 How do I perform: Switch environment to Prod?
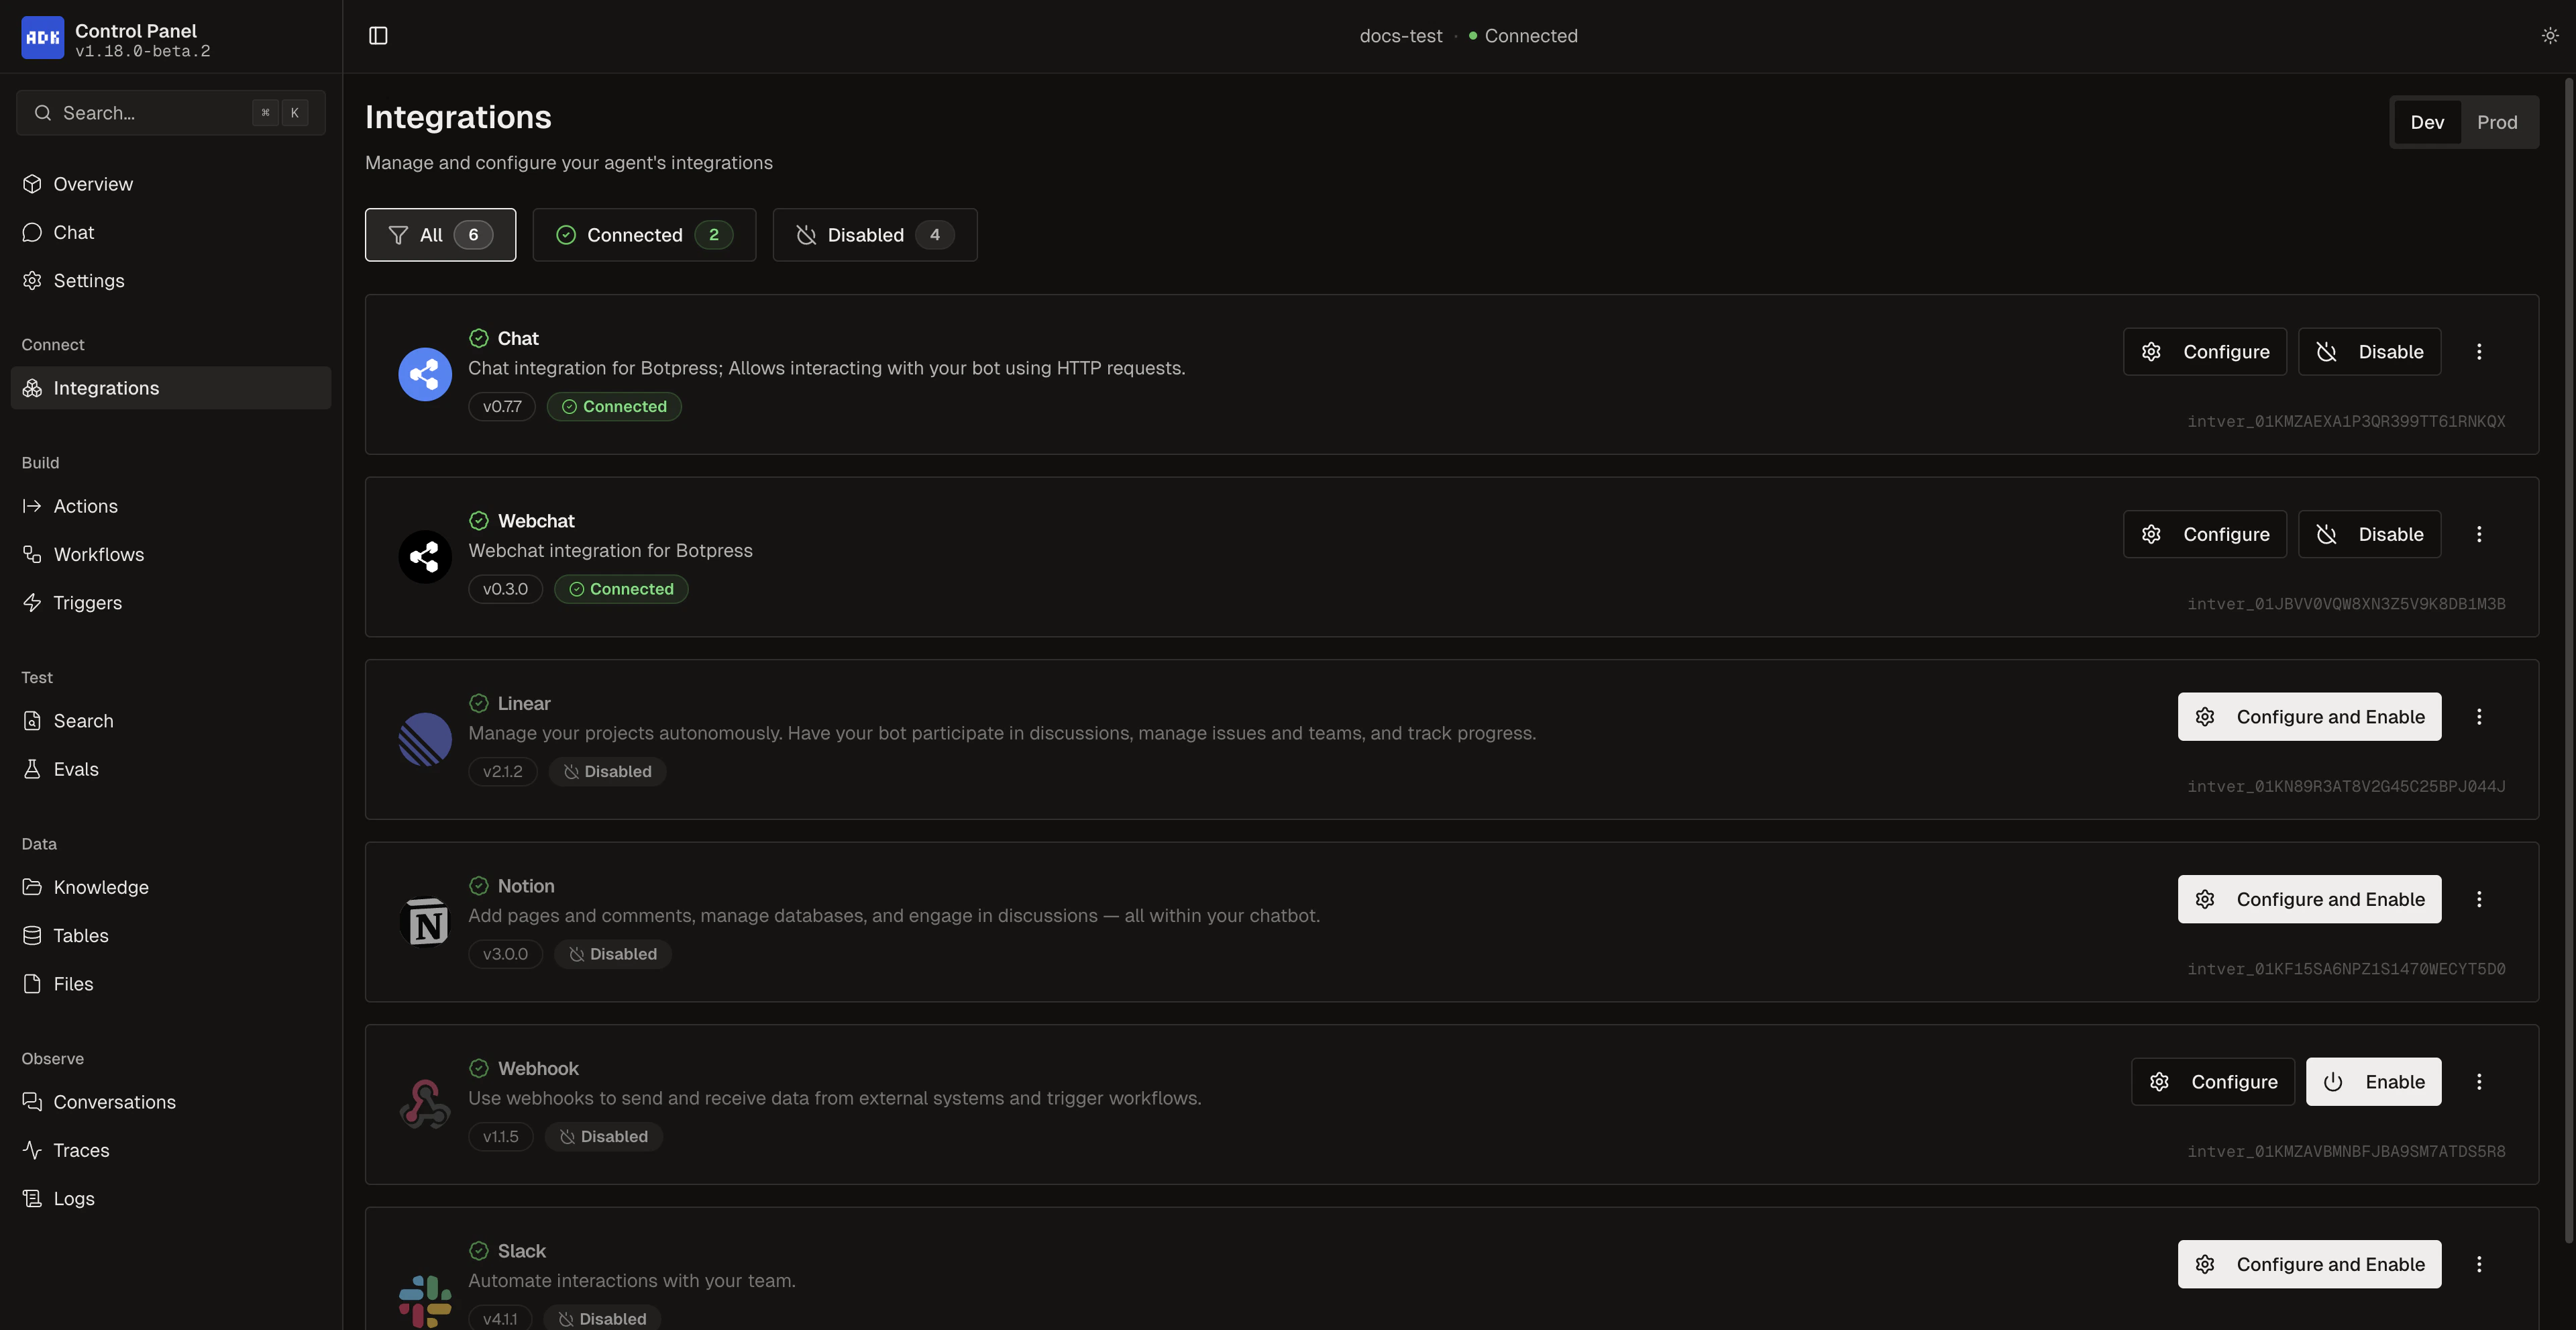point(2498,122)
